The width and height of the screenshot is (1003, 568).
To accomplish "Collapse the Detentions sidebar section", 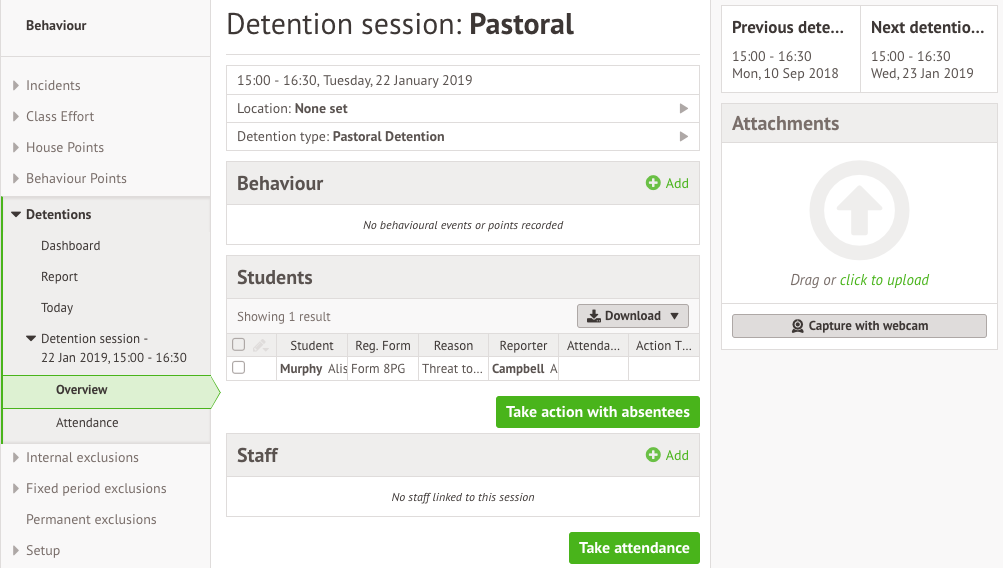I will [16, 214].
